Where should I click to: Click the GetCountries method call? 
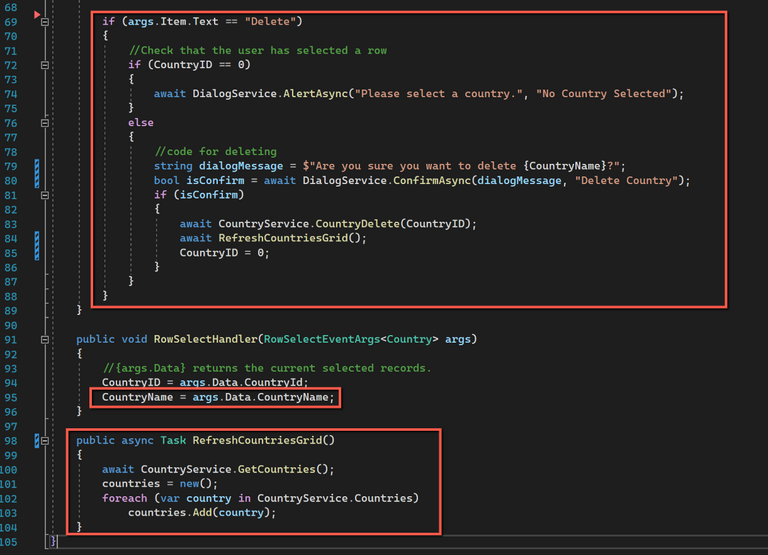(295, 469)
